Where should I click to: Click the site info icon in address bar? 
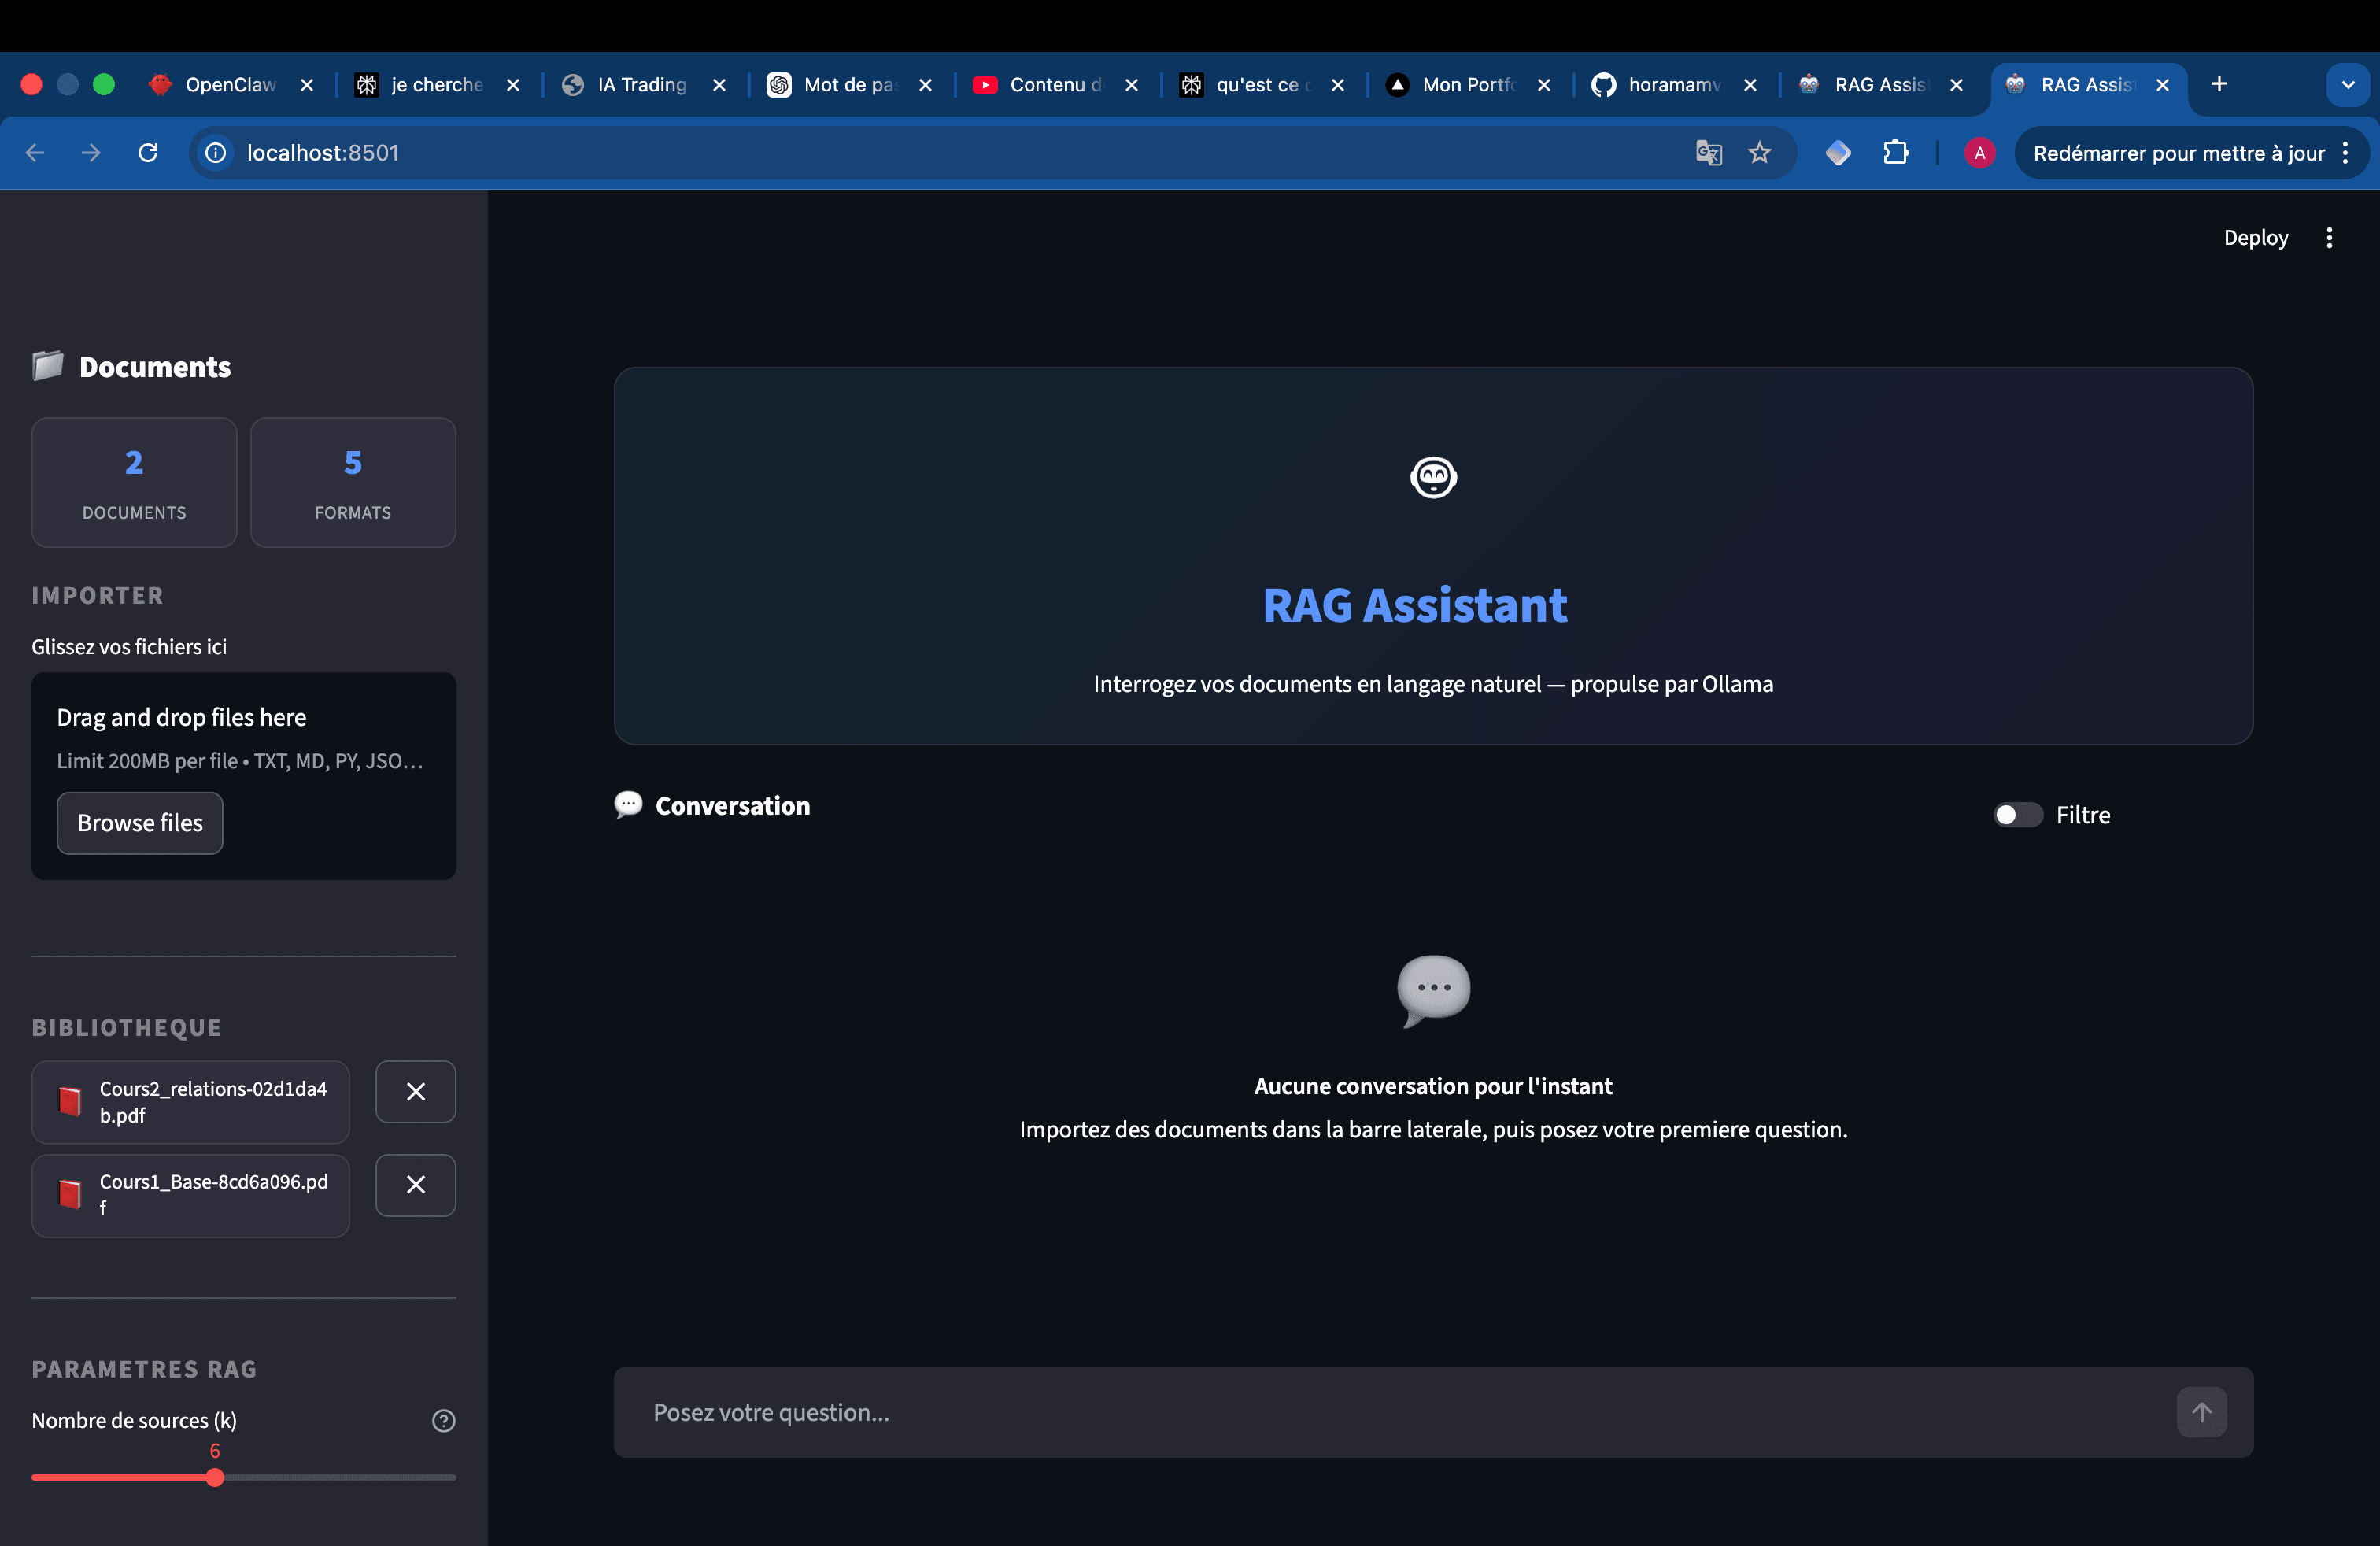point(215,152)
